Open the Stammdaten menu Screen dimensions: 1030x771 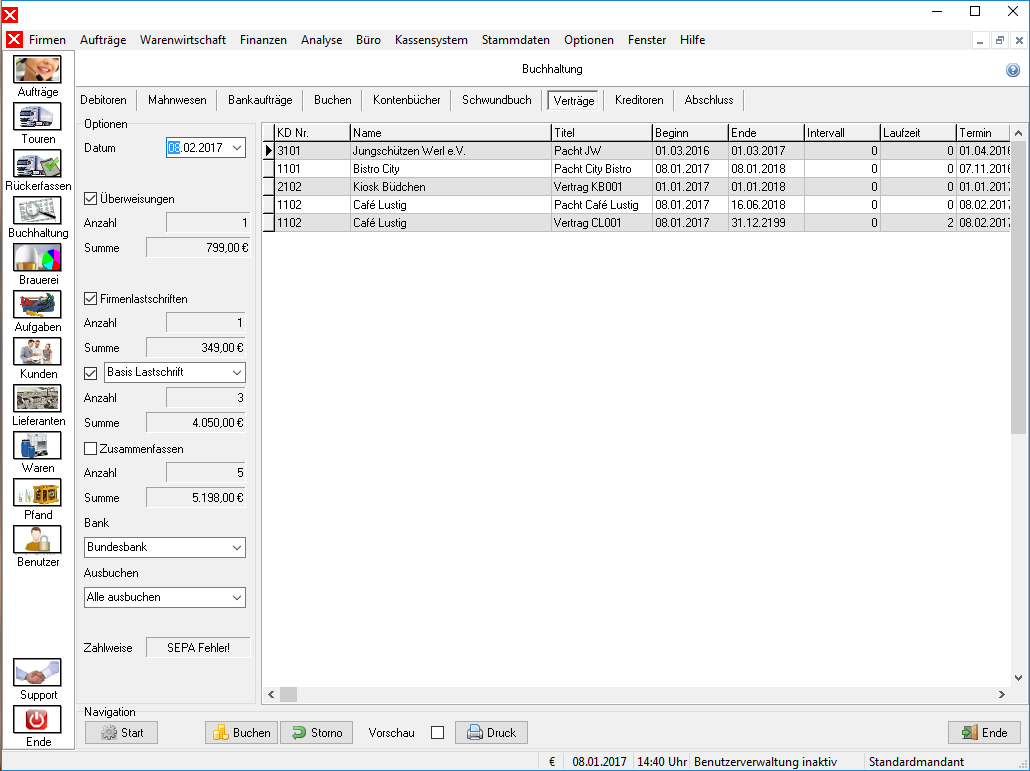pyautogui.click(x=516, y=40)
